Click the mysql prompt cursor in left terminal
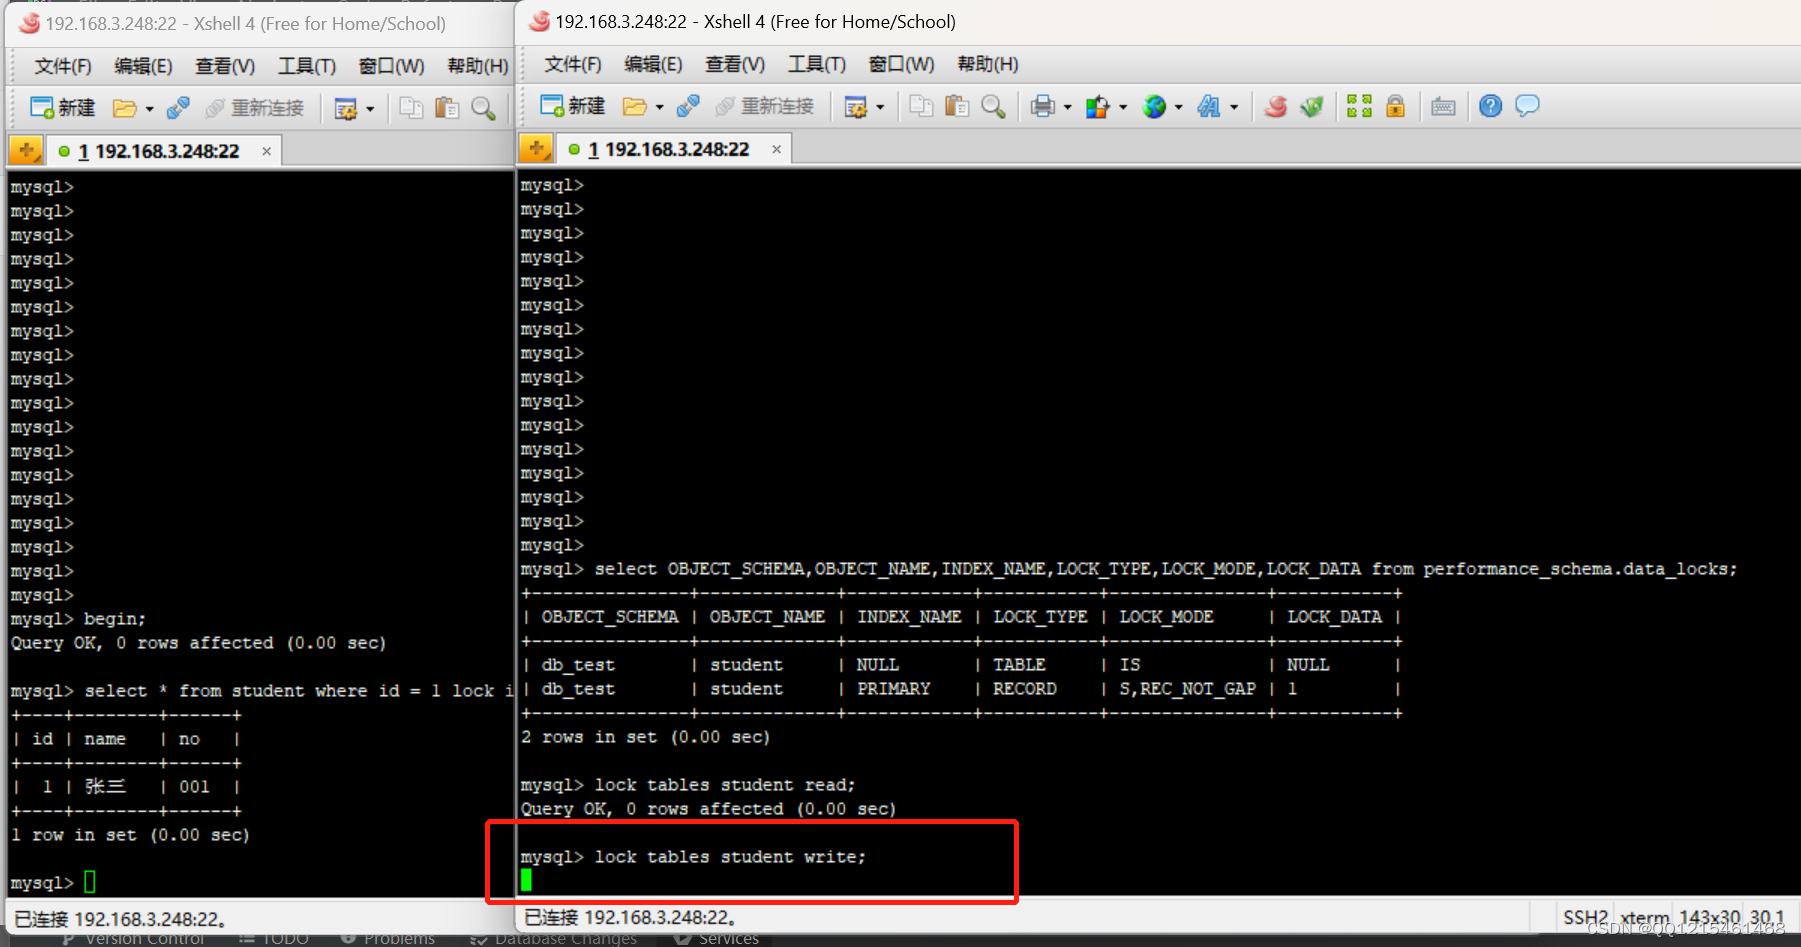The width and height of the screenshot is (1801, 947). click(90, 882)
